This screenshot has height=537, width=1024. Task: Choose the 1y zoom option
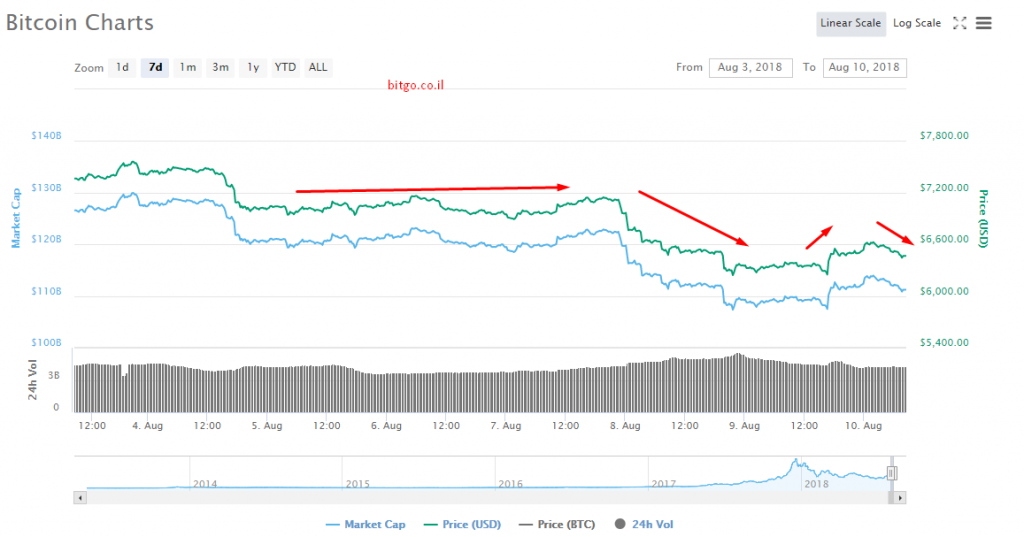tap(253, 68)
